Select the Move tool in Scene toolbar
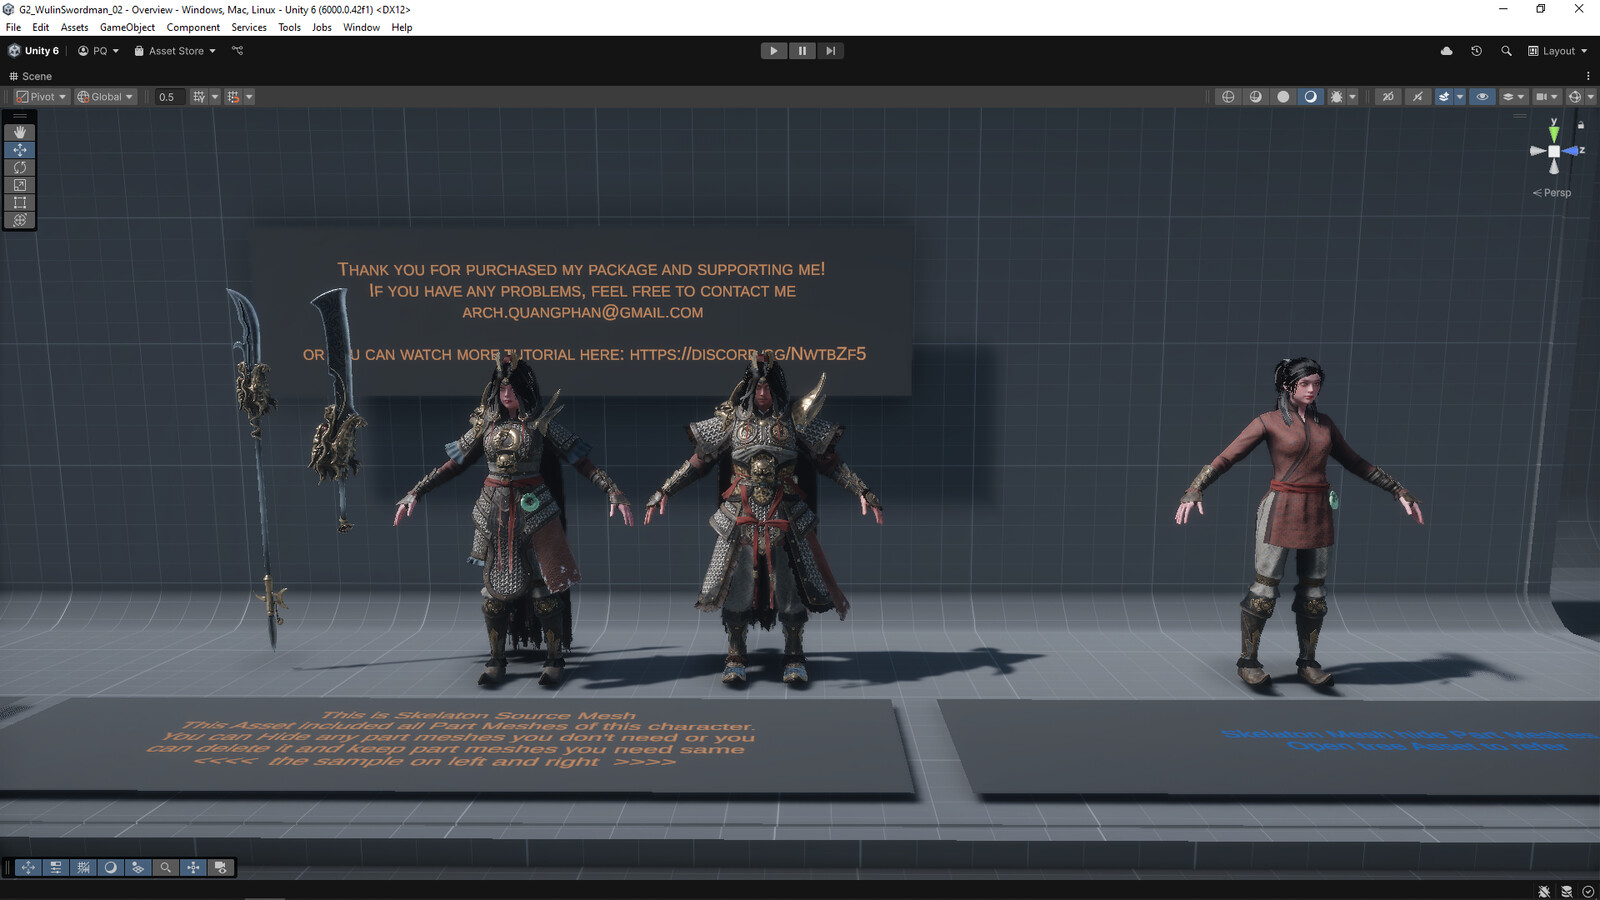Viewport: 1600px width, 900px height. [20, 150]
